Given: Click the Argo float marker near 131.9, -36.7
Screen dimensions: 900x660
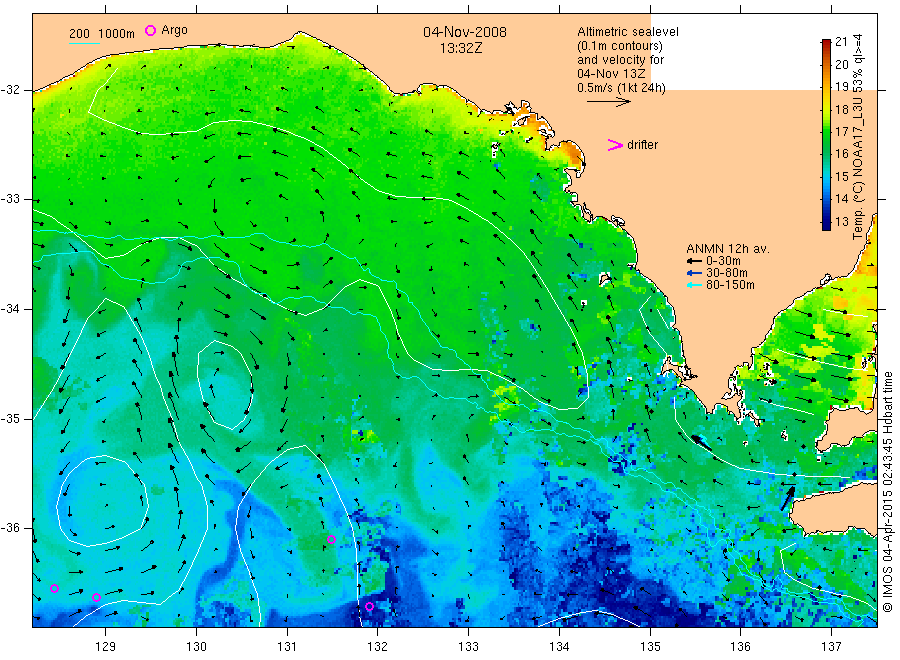Looking at the screenshot, I should click(370, 607).
